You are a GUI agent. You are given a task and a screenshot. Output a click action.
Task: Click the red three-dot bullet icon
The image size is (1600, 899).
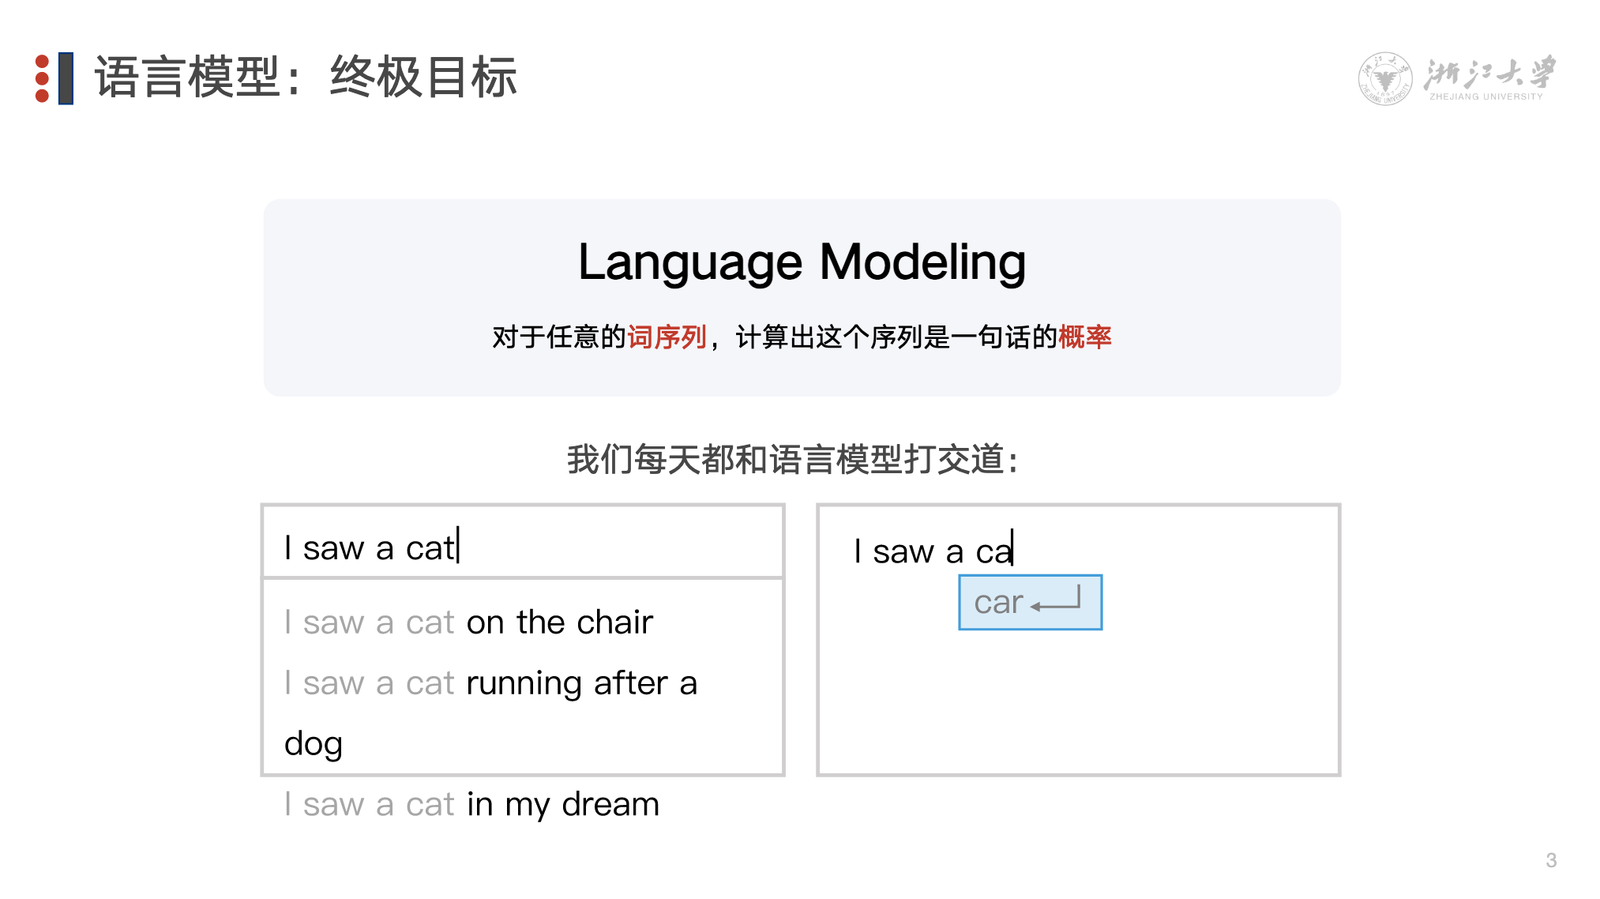pyautogui.click(x=42, y=78)
